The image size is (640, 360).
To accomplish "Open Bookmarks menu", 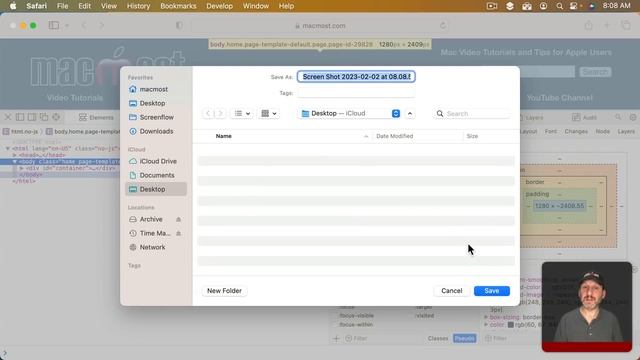I will [178, 6].
